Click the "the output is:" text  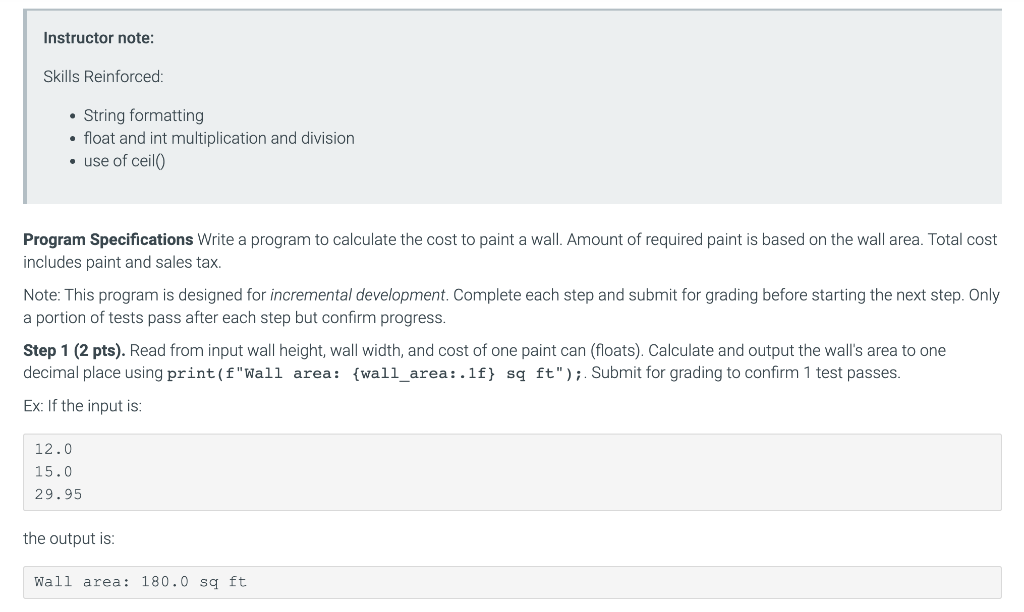(x=69, y=539)
